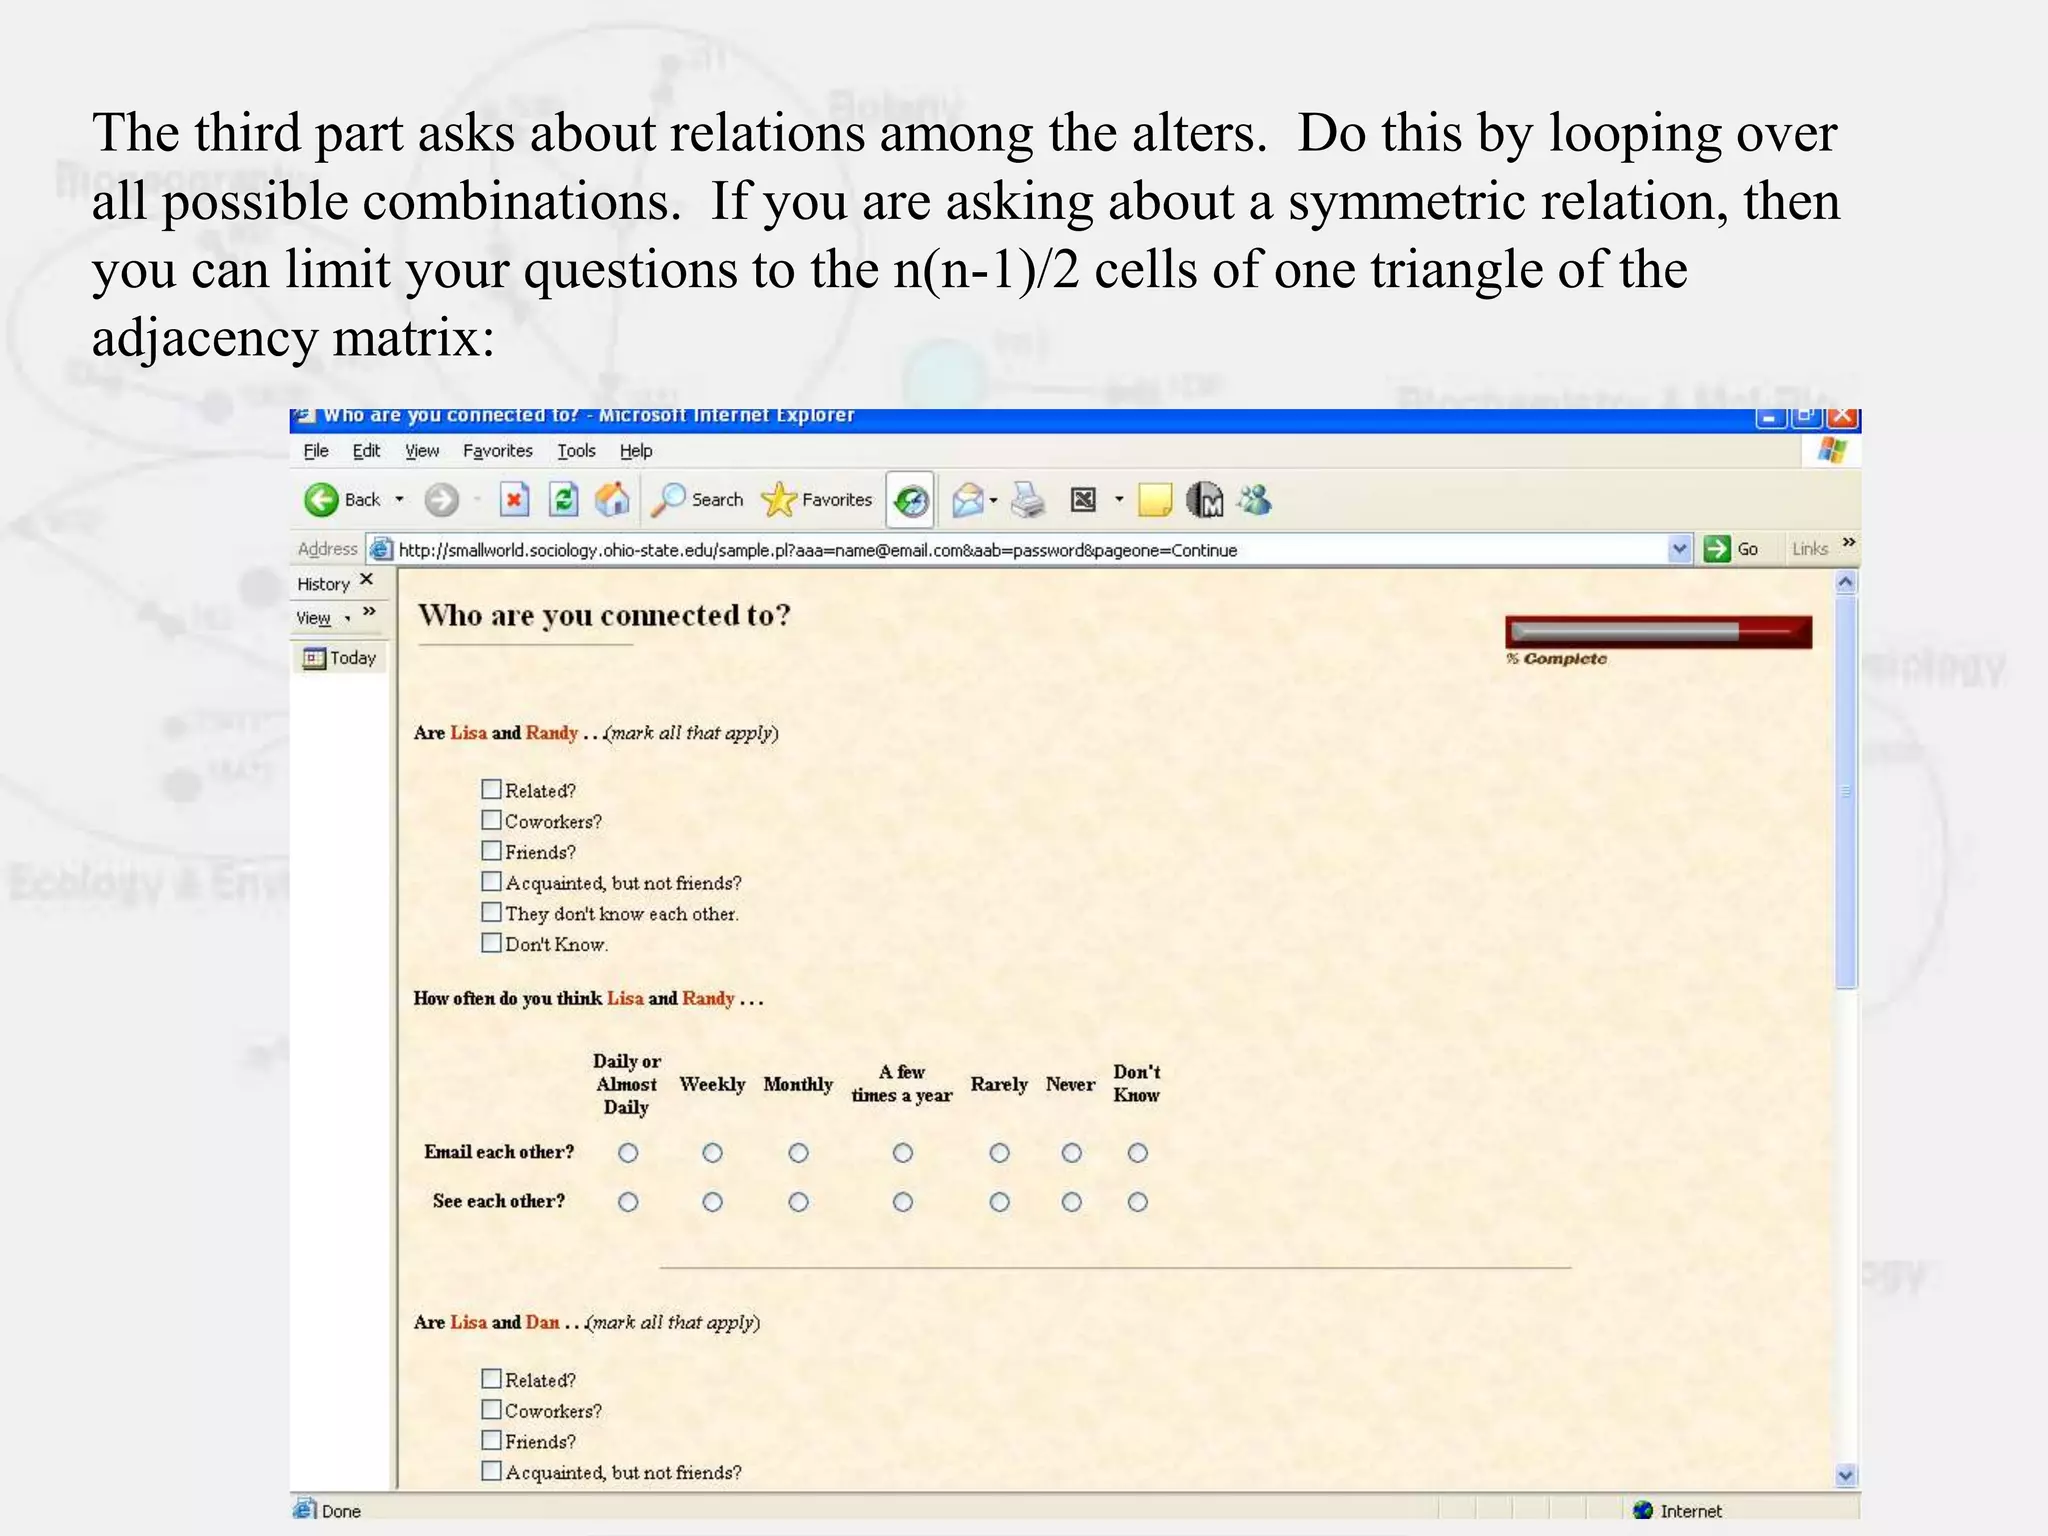Open the Mail button dropdown arrow

(x=993, y=499)
